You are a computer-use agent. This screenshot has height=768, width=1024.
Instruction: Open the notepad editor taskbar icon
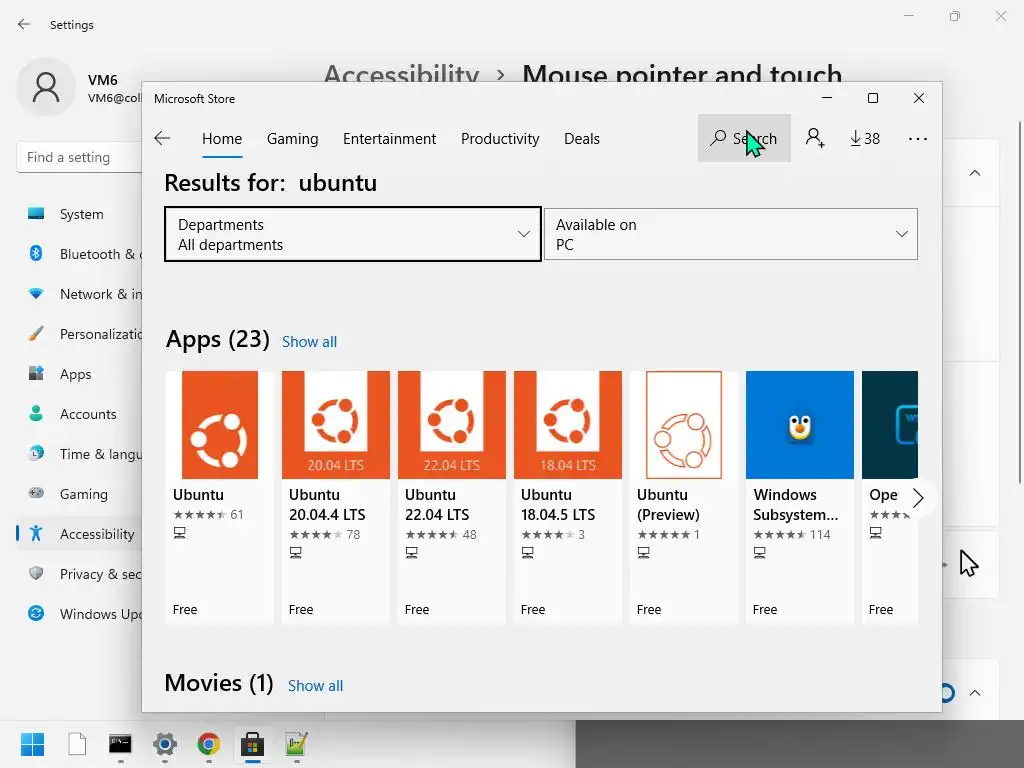point(296,744)
